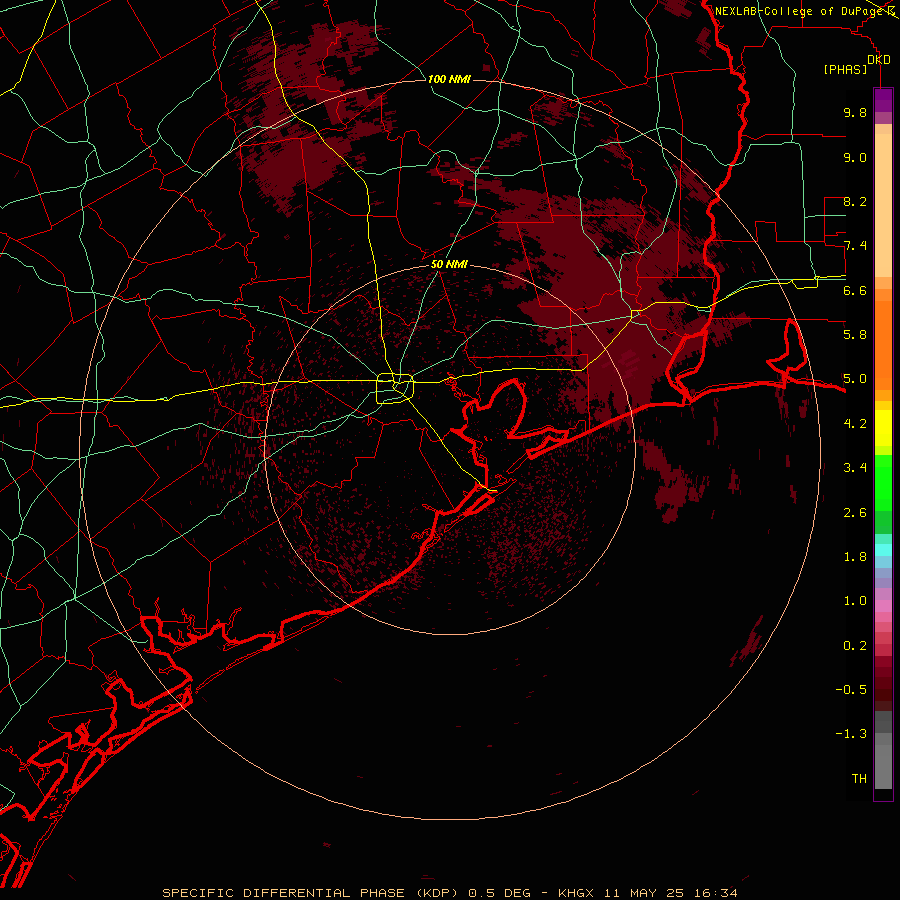
Task: Pick the large peach band of the color scale
Action: [883, 205]
